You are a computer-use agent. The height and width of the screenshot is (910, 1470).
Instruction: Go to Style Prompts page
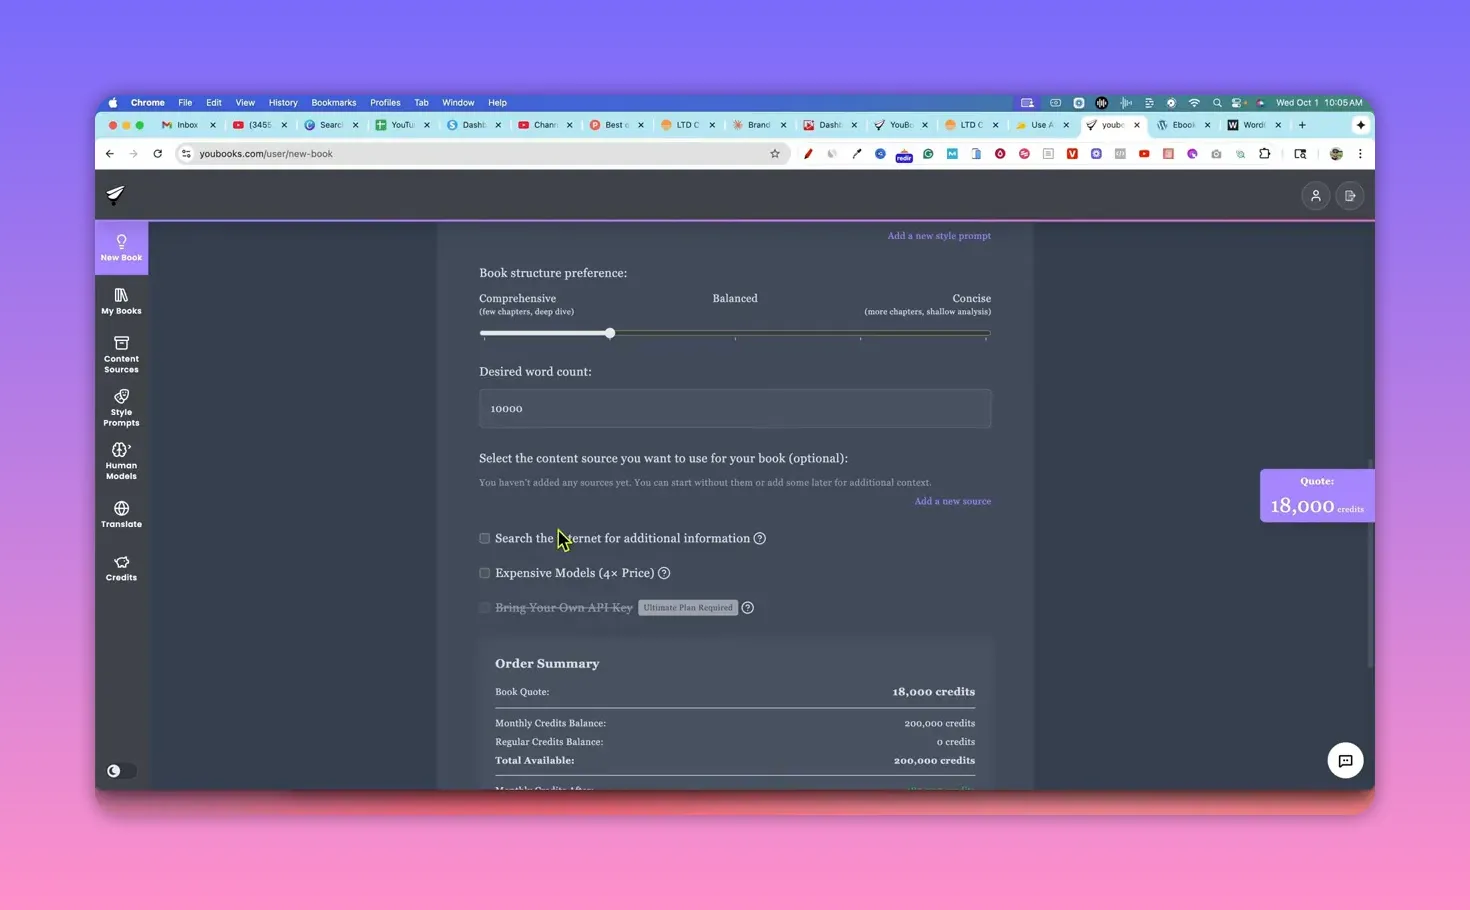coord(121,408)
